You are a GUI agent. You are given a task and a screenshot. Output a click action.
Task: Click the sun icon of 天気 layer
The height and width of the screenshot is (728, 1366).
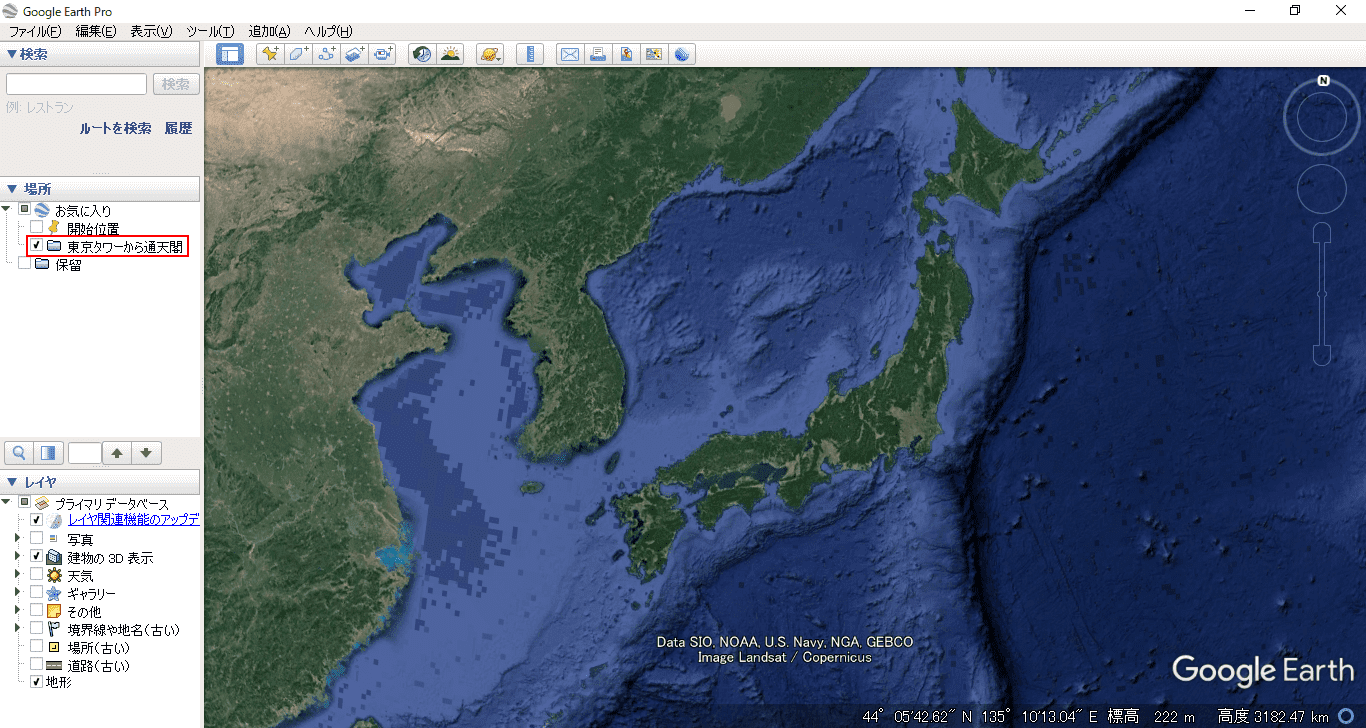click(54, 575)
